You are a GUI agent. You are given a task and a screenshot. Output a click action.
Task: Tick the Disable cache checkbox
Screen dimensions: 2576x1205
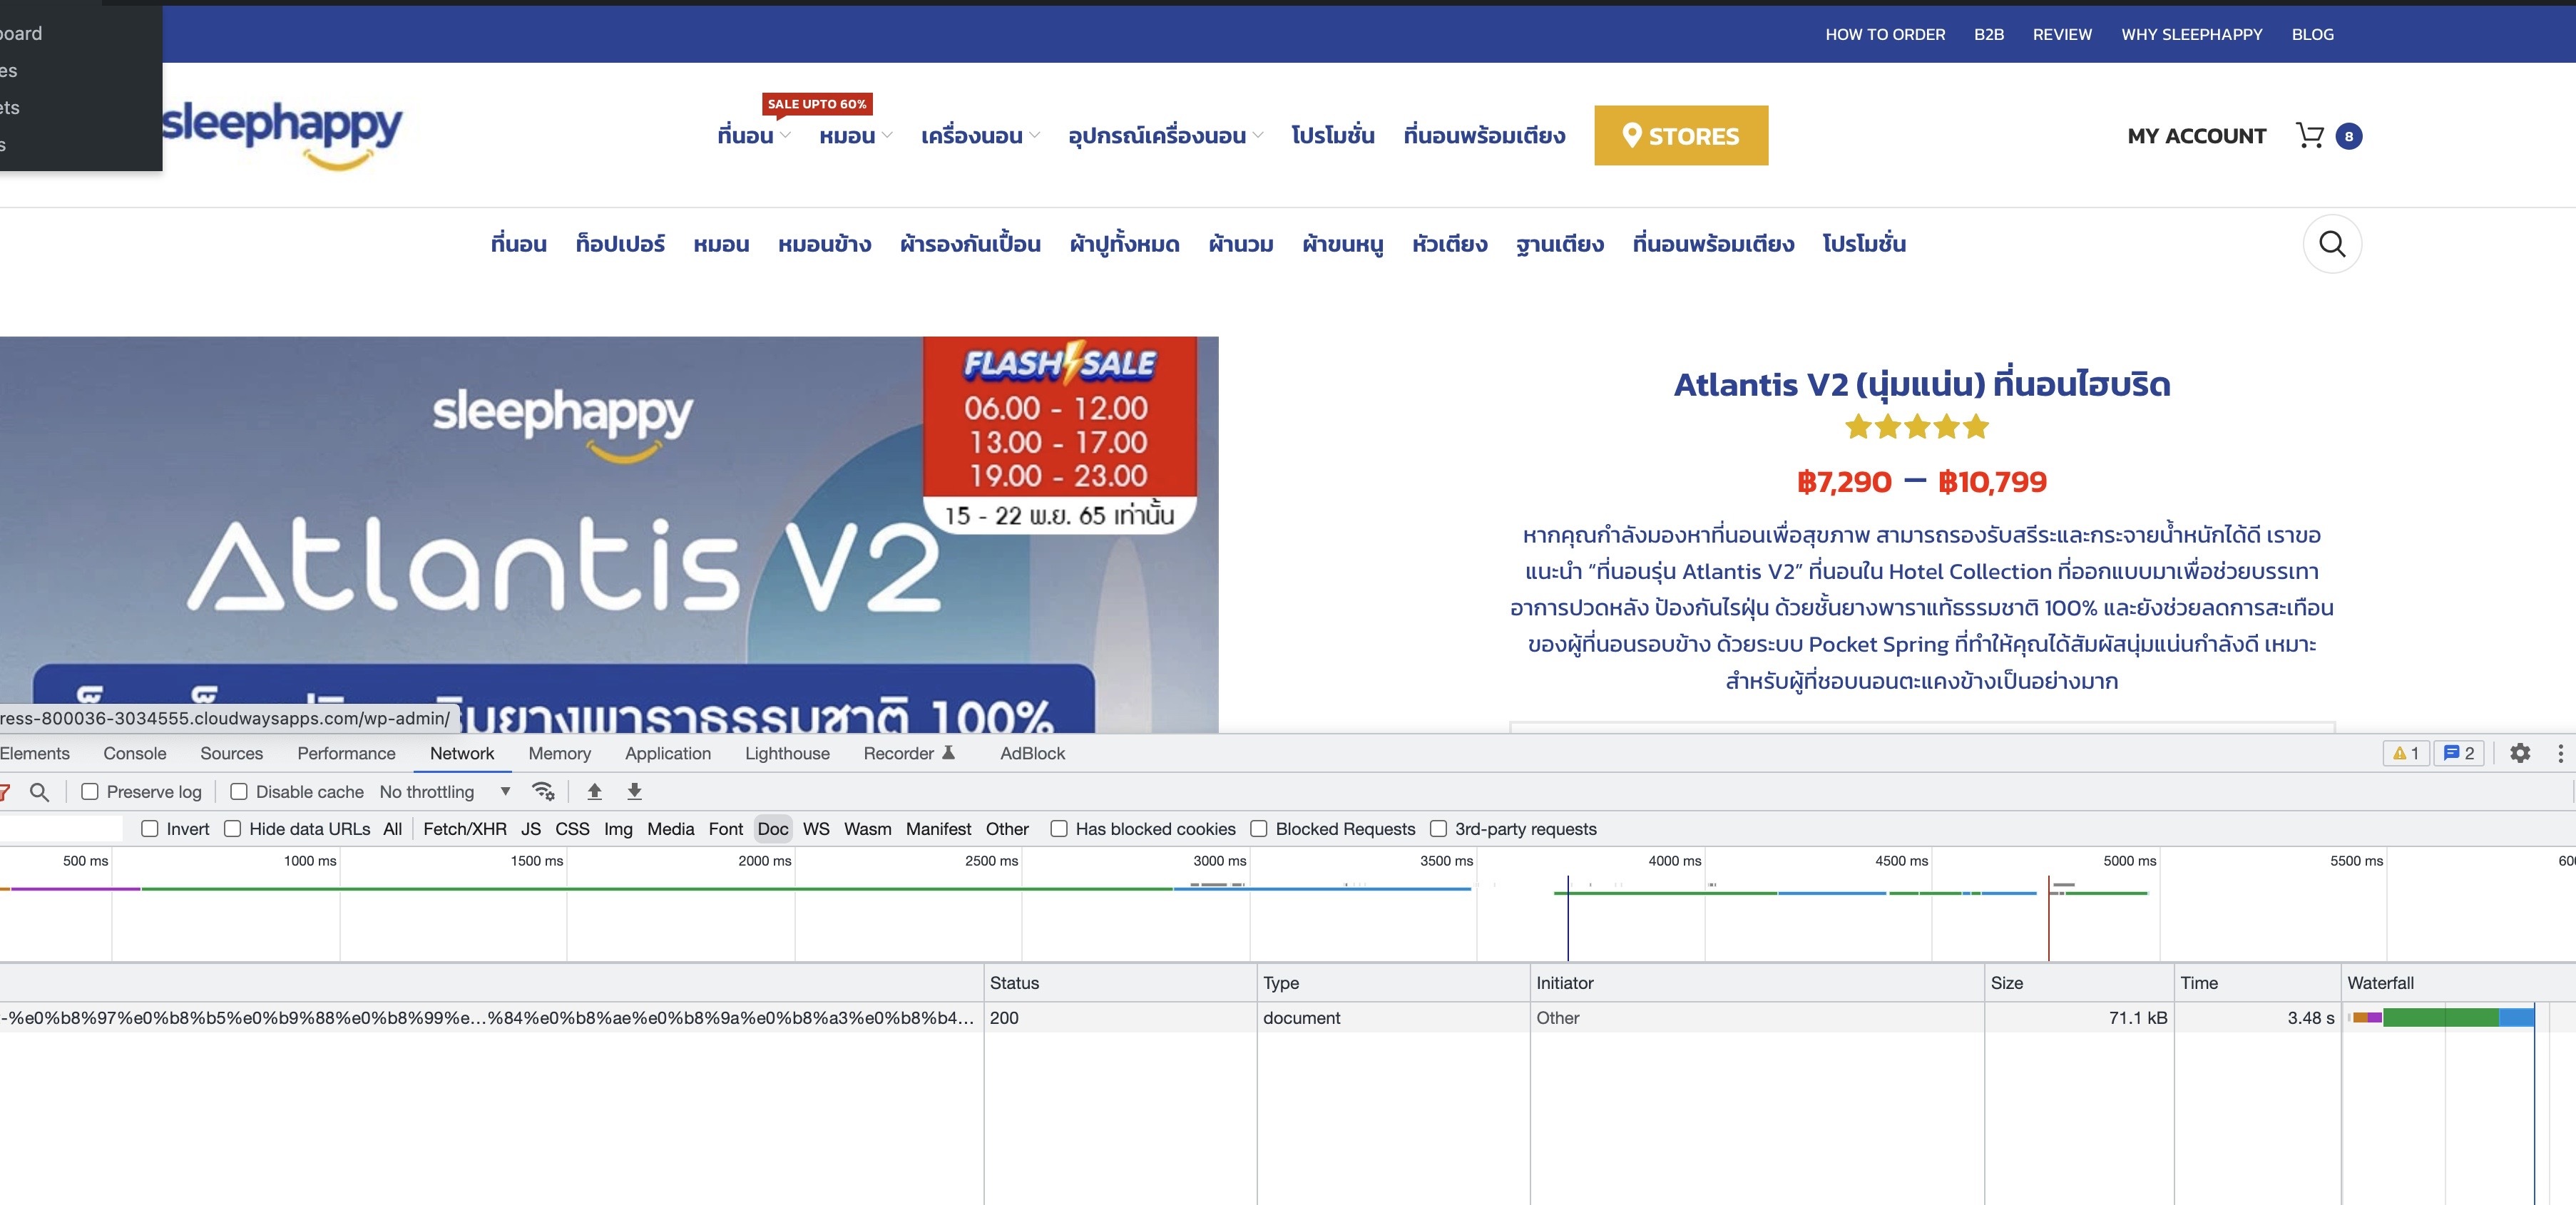pos(239,792)
